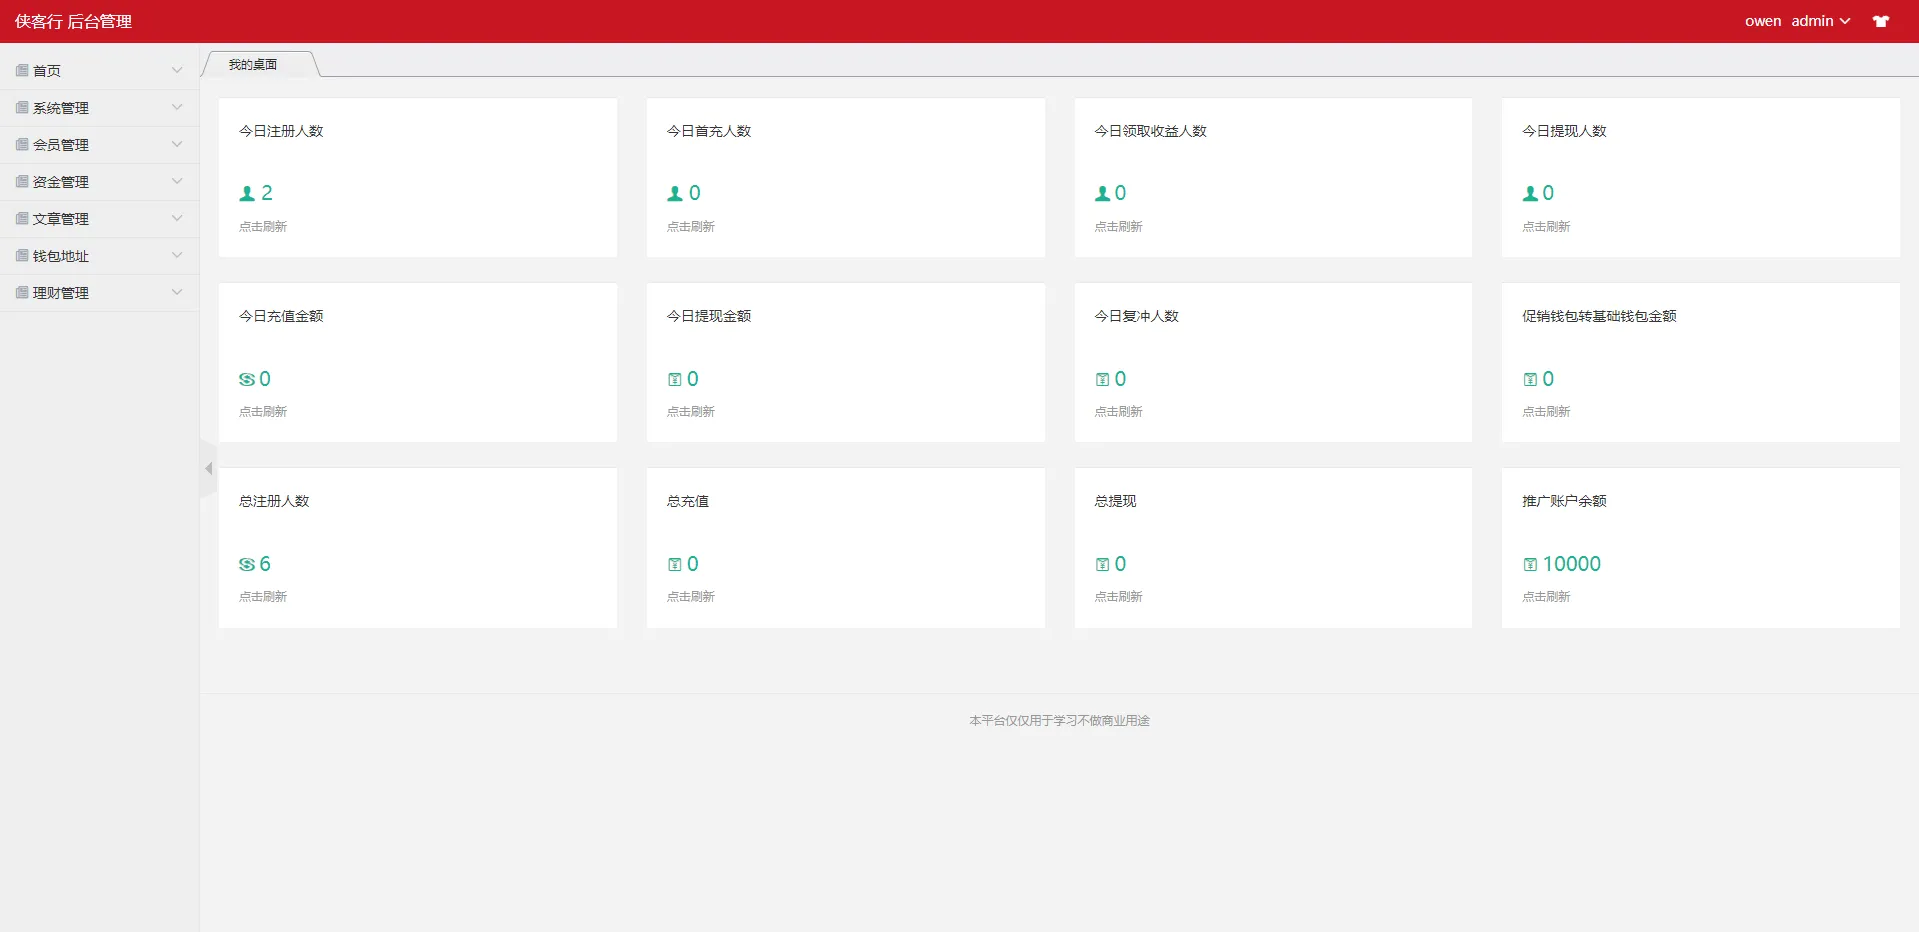1919x932 pixels.
Task: Expand the 理财管理 menu chevron
Action: [x=177, y=292]
